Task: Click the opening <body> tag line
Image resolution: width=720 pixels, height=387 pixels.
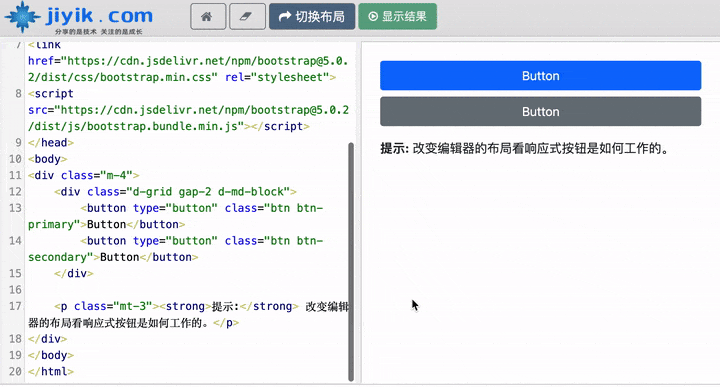Action: pyautogui.click(x=48, y=159)
